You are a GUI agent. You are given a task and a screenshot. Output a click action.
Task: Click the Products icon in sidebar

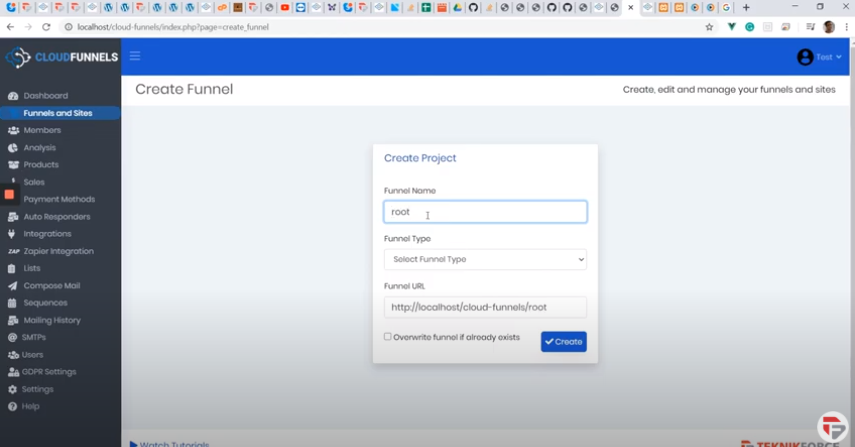13,165
